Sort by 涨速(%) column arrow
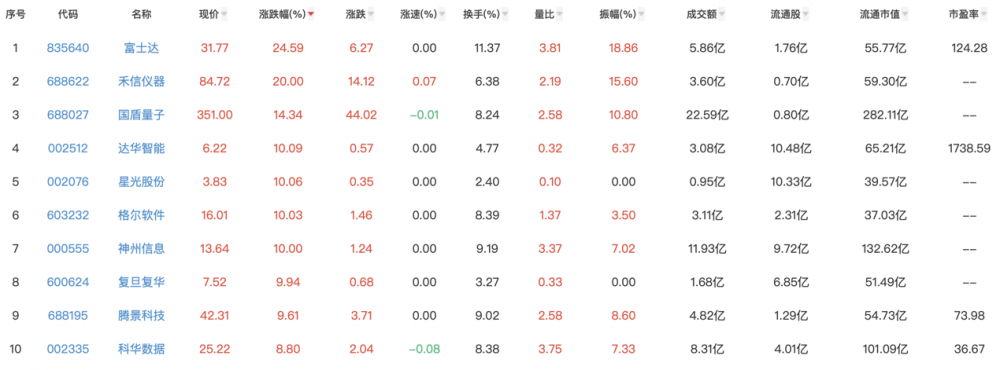The width and height of the screenshot is (1000, 370). pyautogui.click(x=441, y=15)
